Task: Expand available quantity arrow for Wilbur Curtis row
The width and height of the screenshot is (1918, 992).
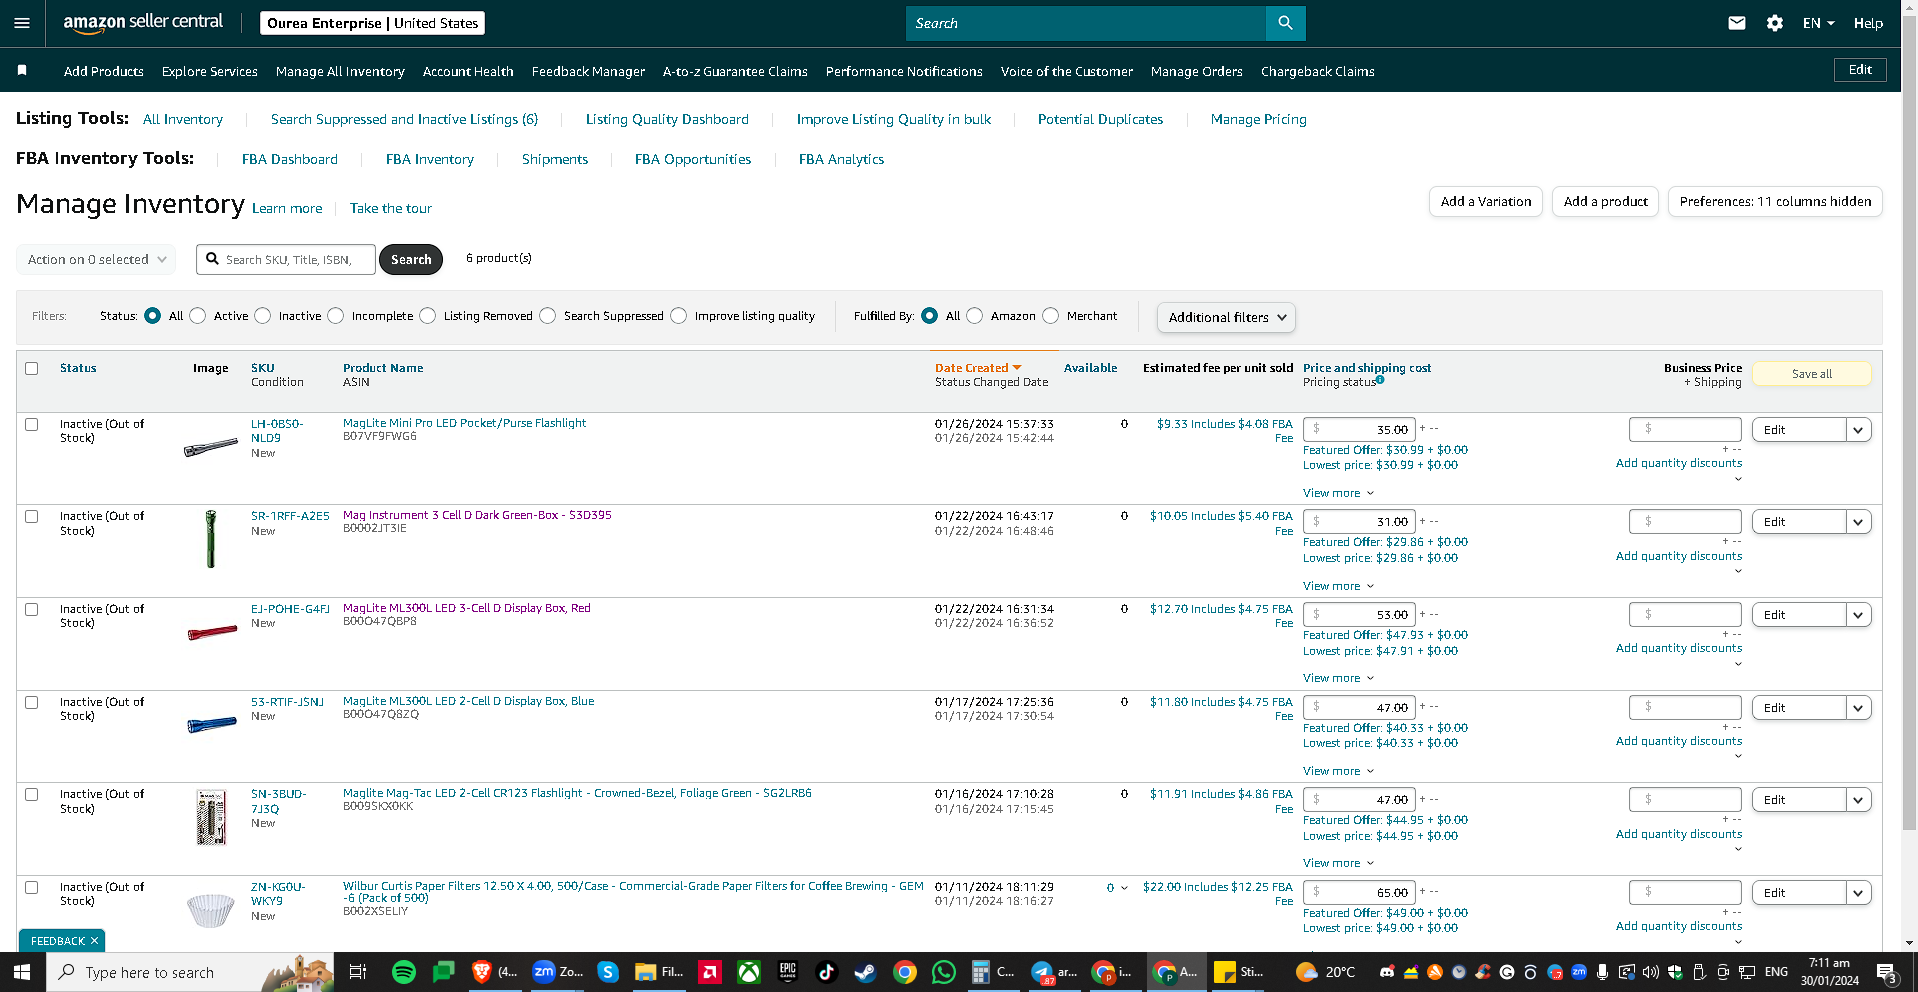Action: click(x=1124, y=888)
